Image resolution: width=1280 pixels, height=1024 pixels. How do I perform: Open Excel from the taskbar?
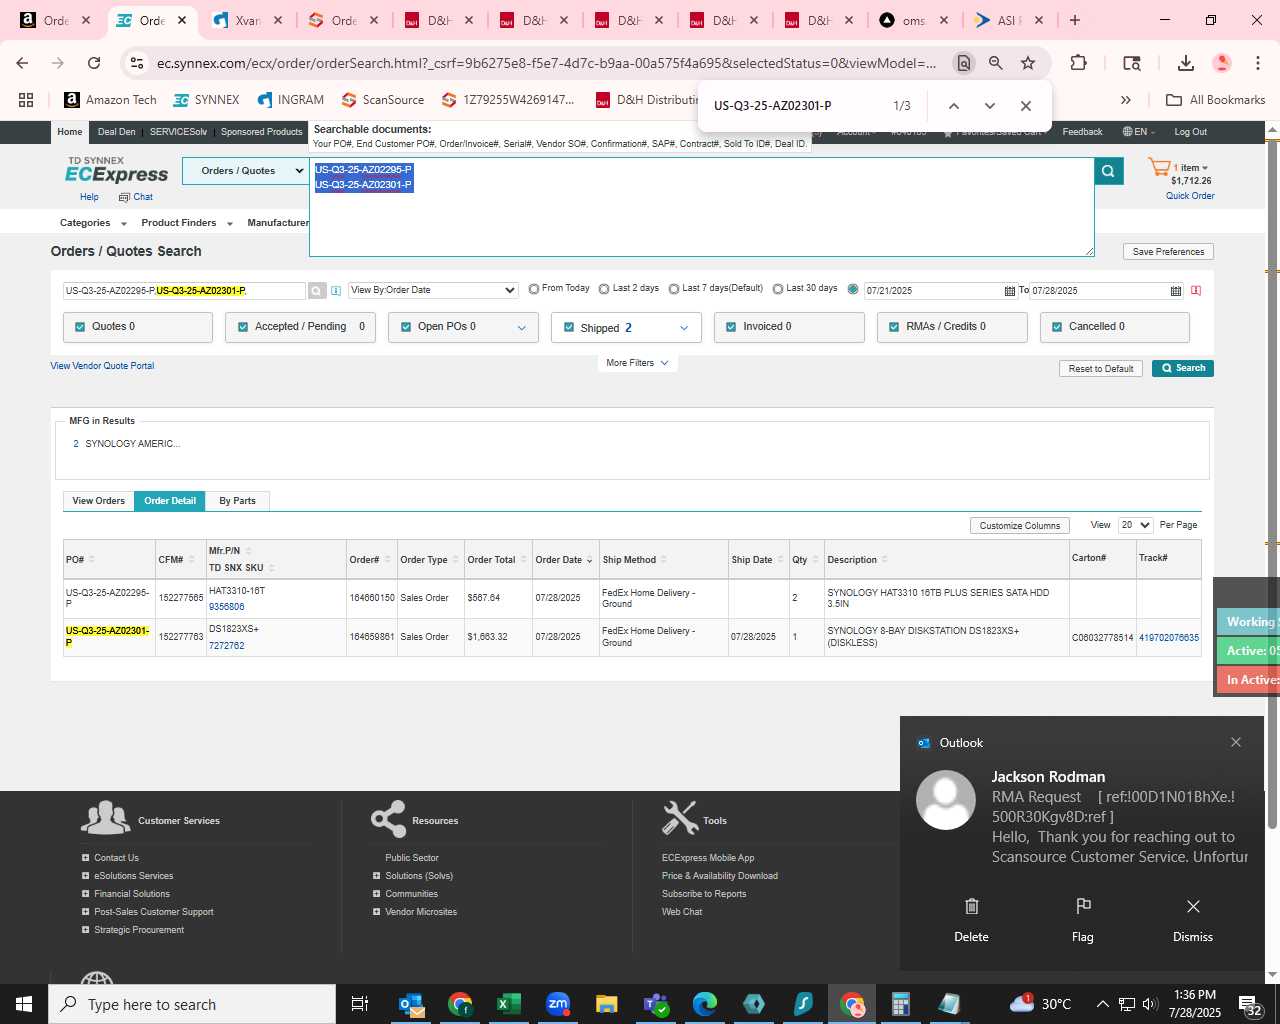click(x=509, y=1004)
